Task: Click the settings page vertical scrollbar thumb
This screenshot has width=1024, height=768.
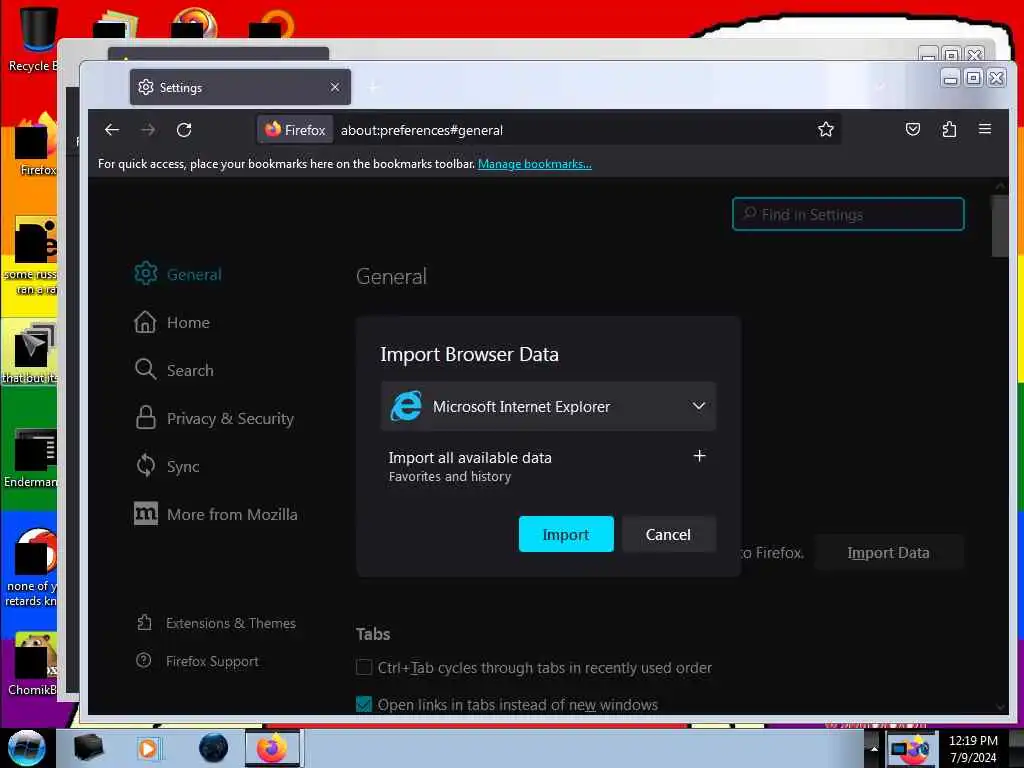Action: click(x=999, y=226)
